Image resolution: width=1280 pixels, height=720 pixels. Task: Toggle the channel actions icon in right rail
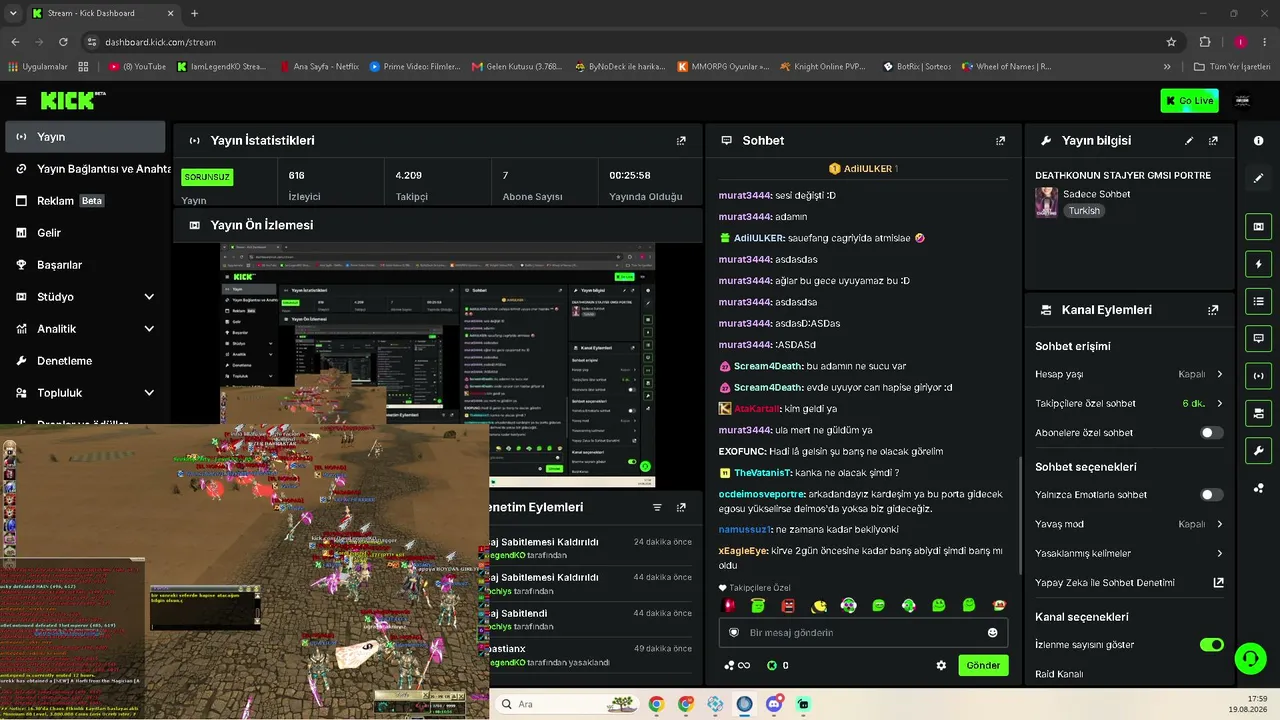click(x=1258, y=413)
